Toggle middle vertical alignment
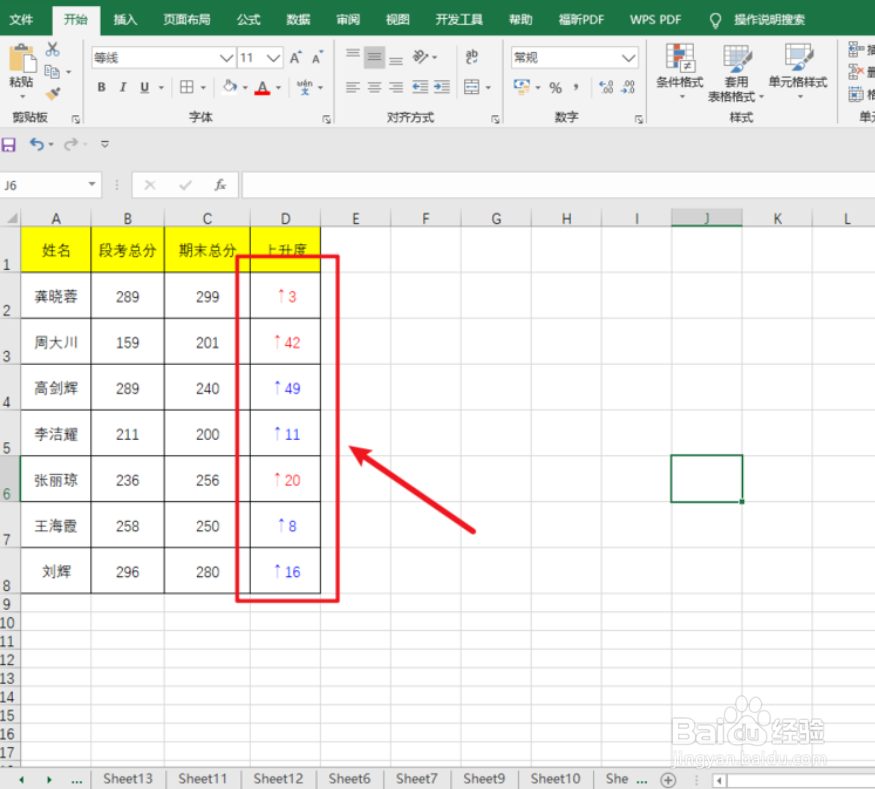 [374, 57]
